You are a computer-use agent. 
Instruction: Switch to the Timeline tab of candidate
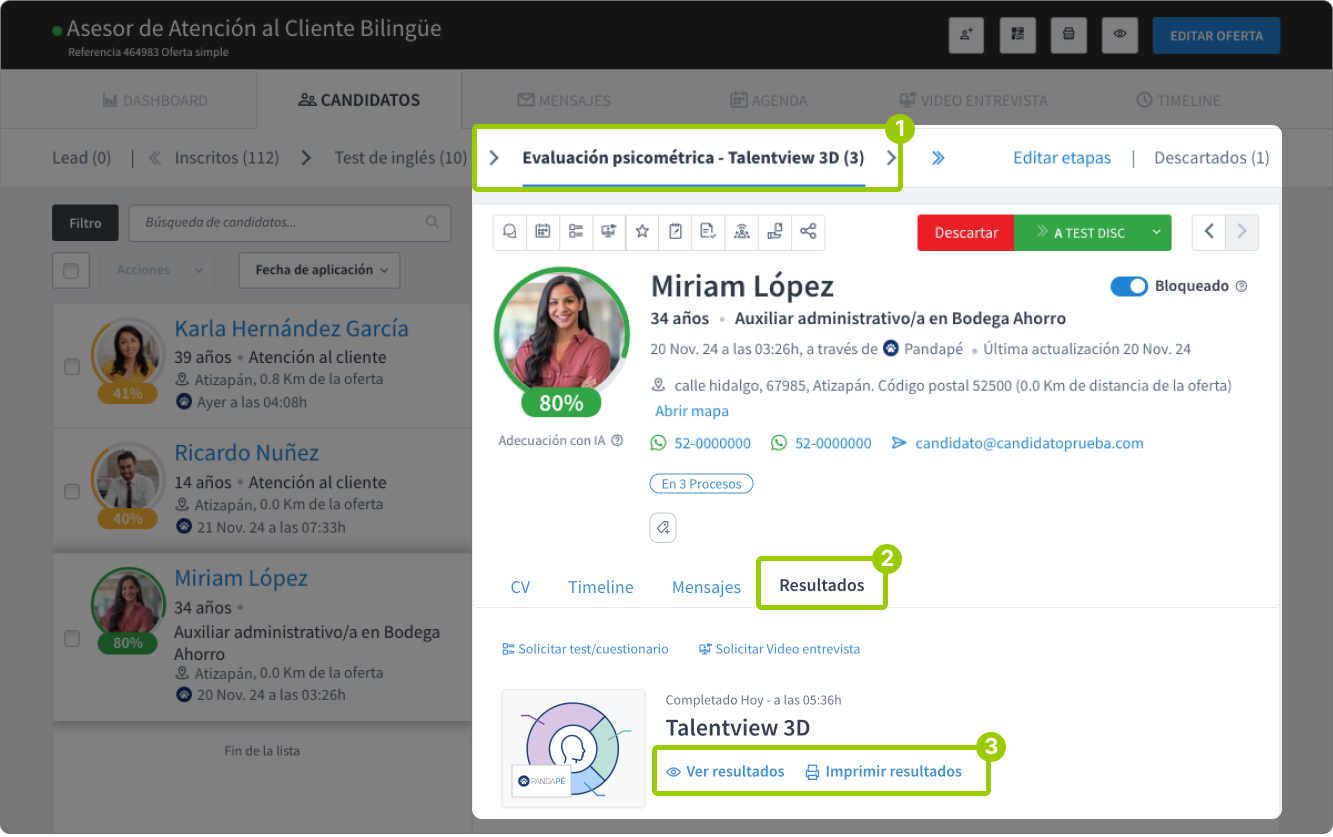[x=600, y=587]
